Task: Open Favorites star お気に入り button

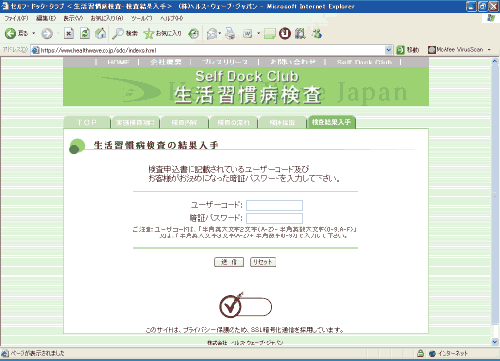Action: click(x=163, y=33)
